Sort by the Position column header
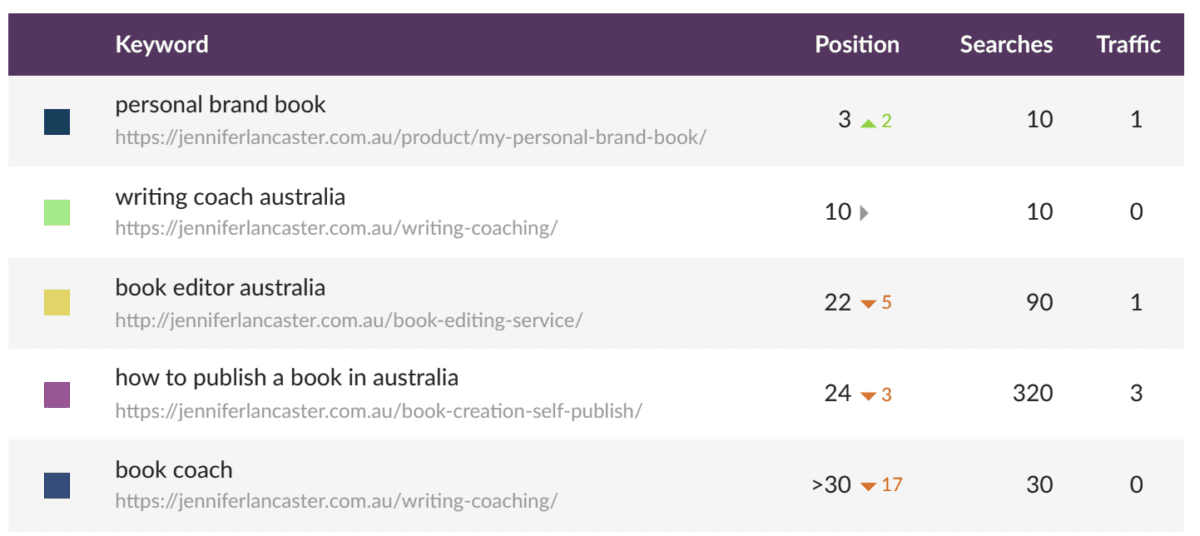 (x=856, y=45)
